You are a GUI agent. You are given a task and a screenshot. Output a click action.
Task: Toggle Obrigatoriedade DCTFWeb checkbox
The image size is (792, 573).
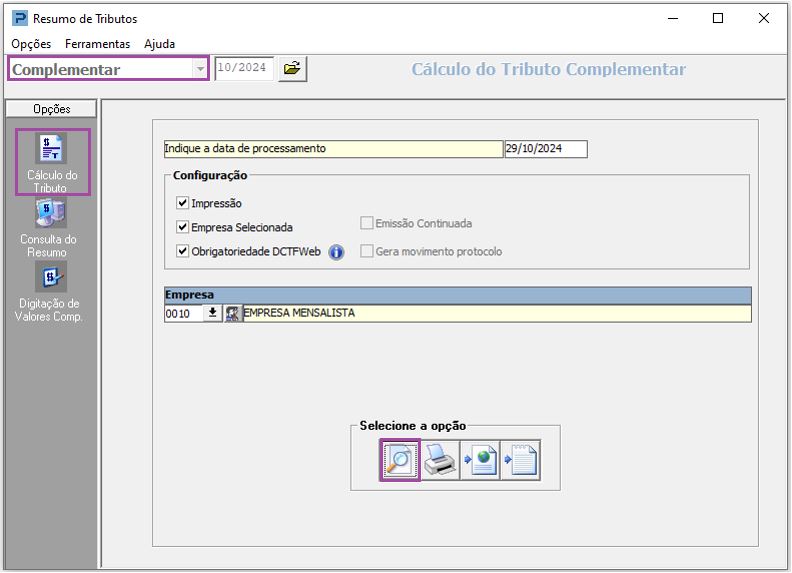pyautogui.click(x=182, y=251)
